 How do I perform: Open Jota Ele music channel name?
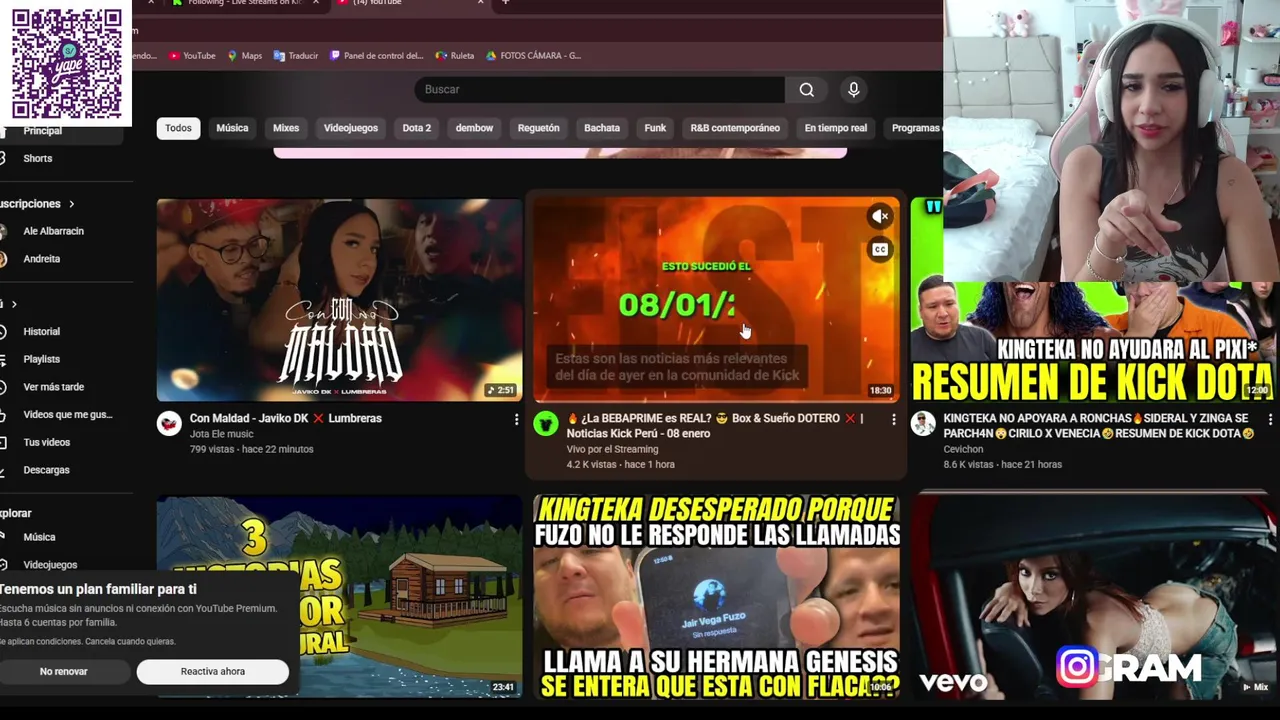coord(222,435)
